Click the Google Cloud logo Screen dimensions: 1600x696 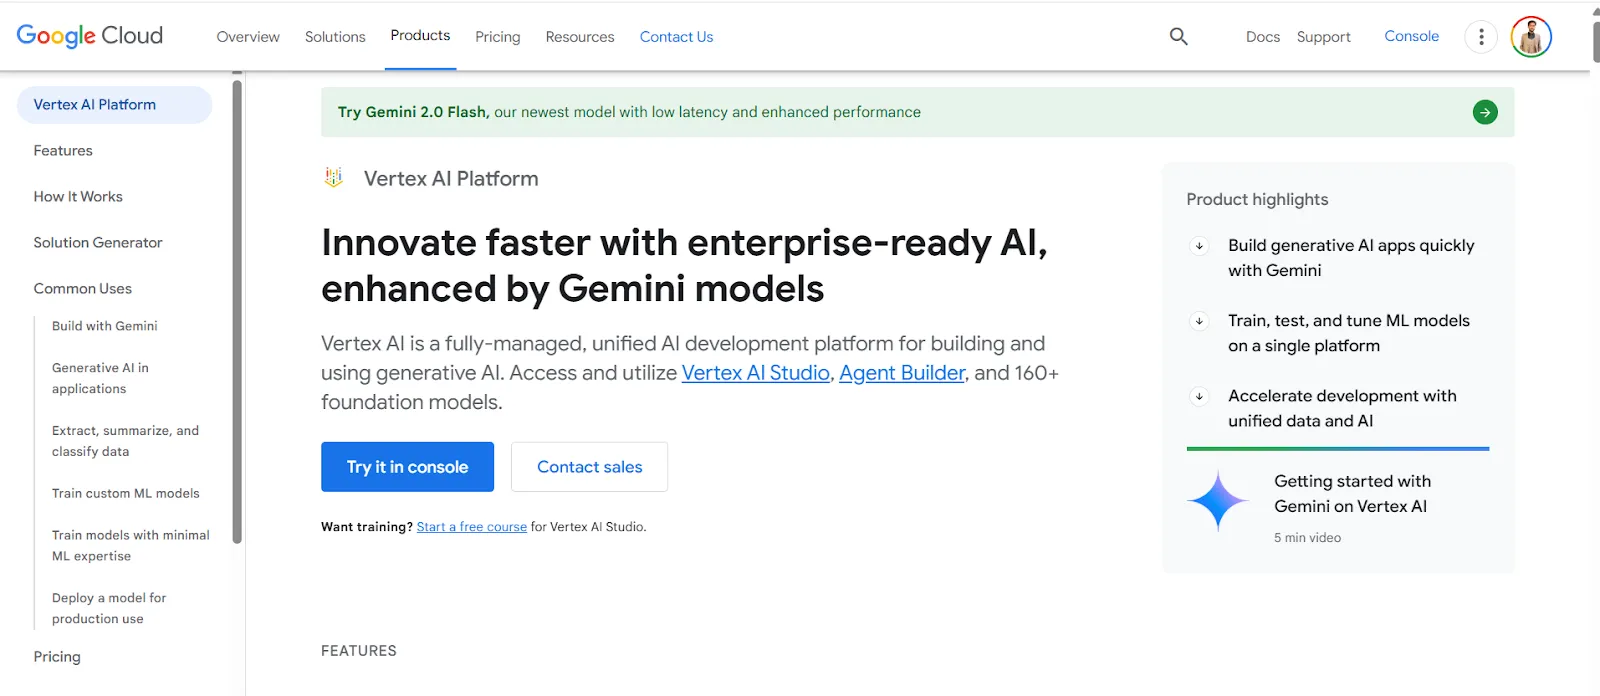coord(90,36)
